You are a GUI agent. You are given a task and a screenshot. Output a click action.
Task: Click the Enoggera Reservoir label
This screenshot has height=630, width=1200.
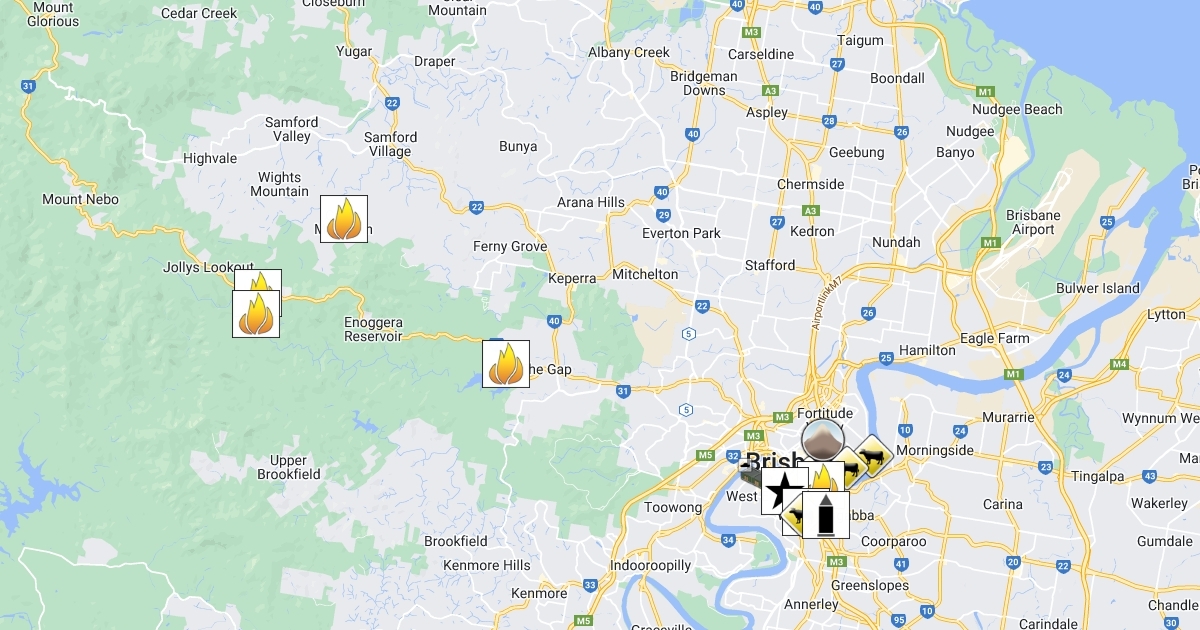coord(373,329)
